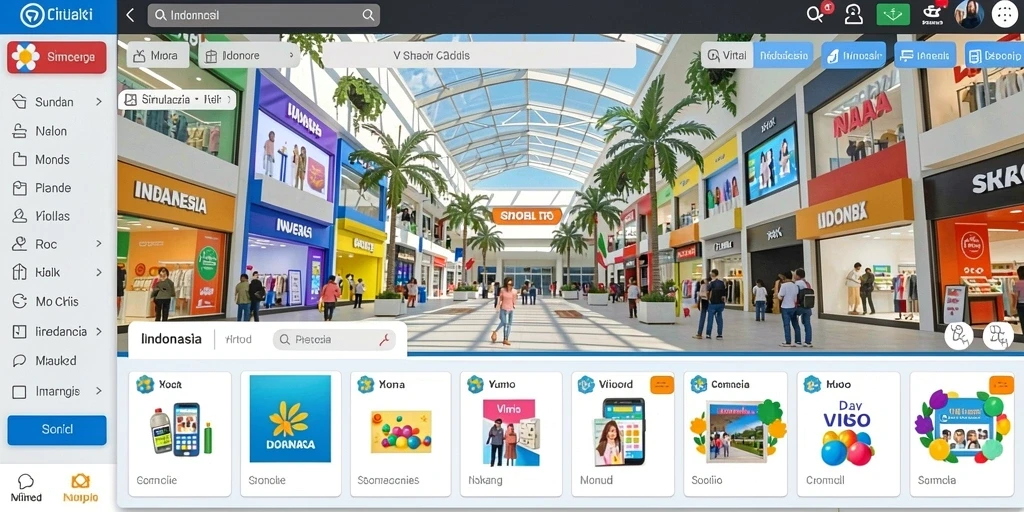Screen dimensions: 1024x512
Task: Open the Dornaca product thumbnail
Action: pos(290,419)
